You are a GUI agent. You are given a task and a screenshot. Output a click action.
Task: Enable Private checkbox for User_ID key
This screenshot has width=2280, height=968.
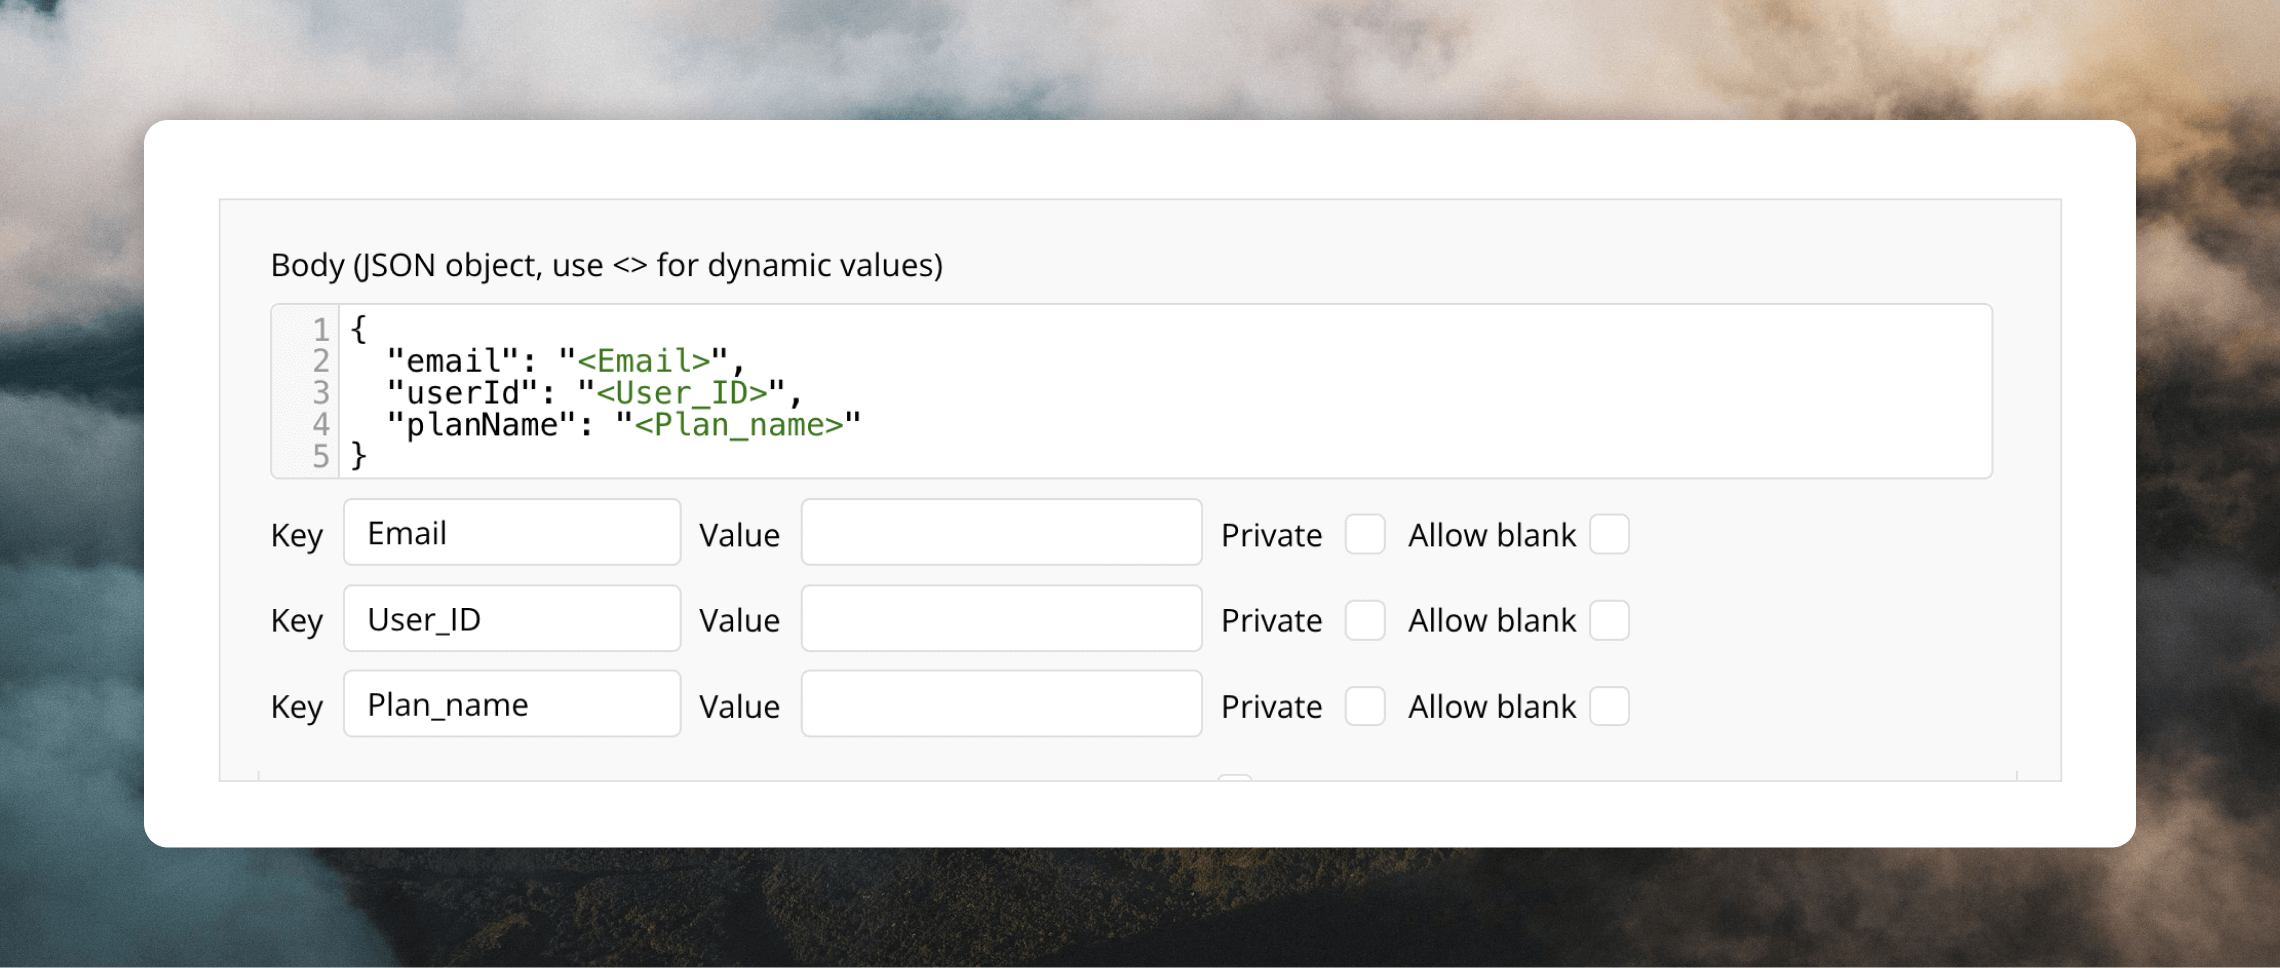coord(1365,620)
